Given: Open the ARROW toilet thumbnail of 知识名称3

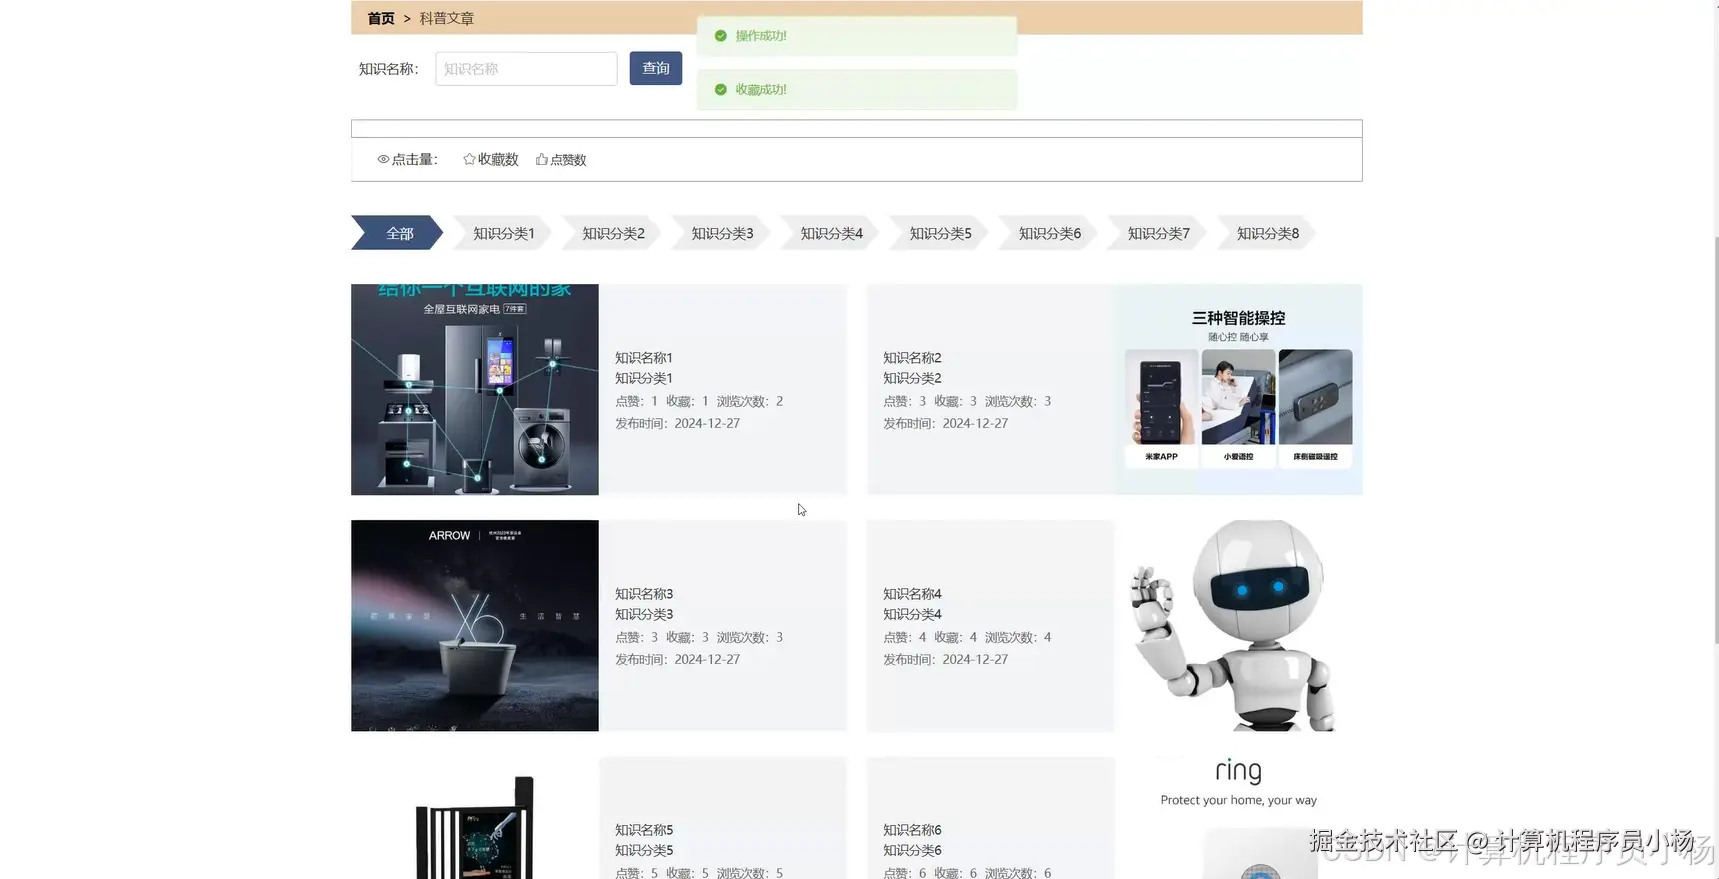Looking at the screenshot, I should tap(475, 626).
